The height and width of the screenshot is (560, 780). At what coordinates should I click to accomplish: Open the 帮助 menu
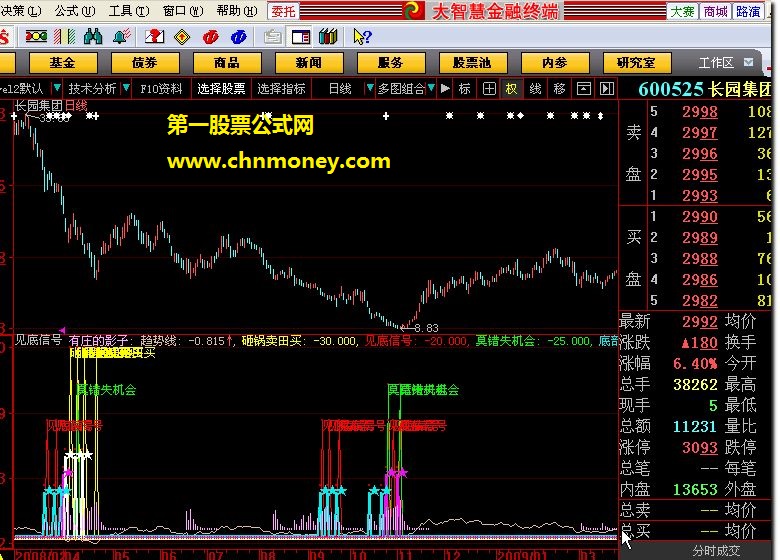coord(237,11)
